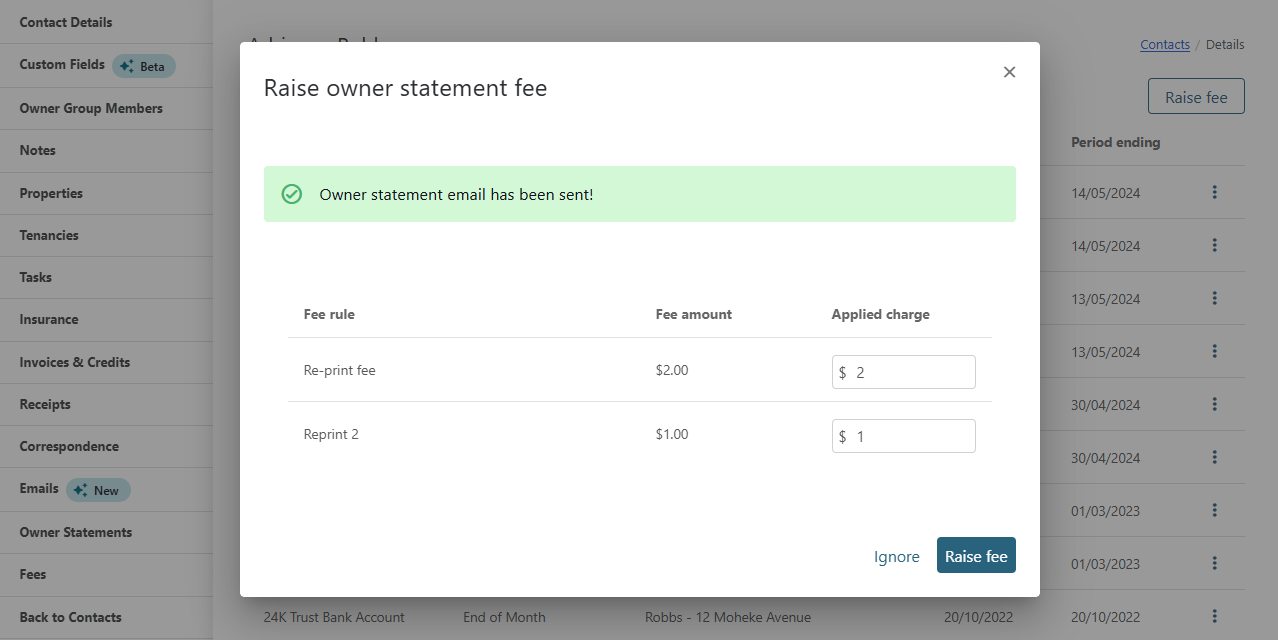Select Invoices & Credits in sidebar
Image resolution: width=1278 pixels, height=640 pixels.
coord(75,363)
